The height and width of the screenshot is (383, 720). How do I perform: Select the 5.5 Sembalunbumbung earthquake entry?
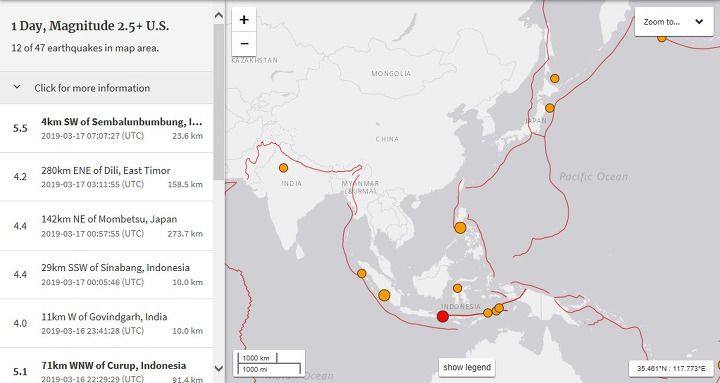[x=107, y=128]
